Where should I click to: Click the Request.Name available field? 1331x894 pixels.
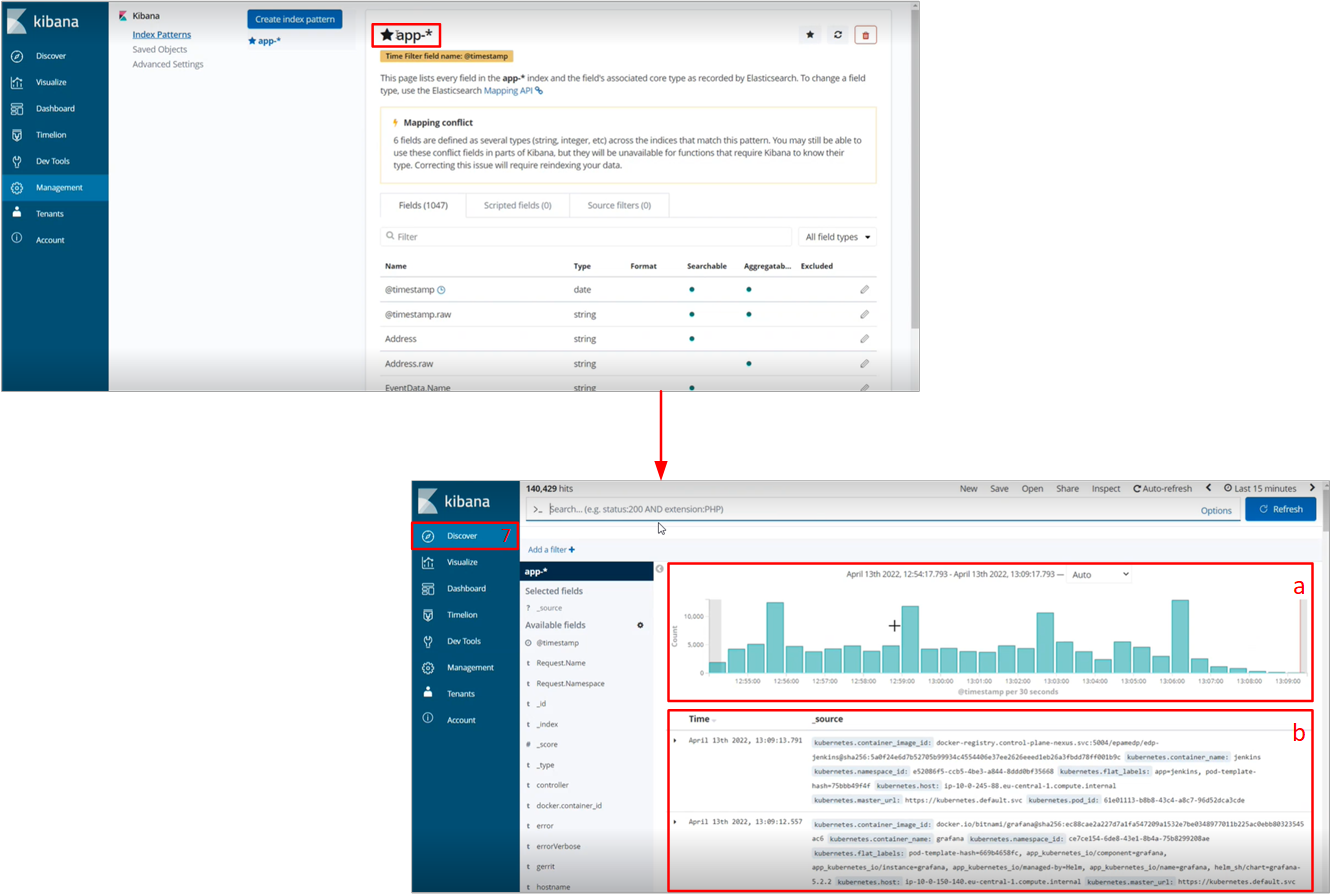[x=560, y=662]
